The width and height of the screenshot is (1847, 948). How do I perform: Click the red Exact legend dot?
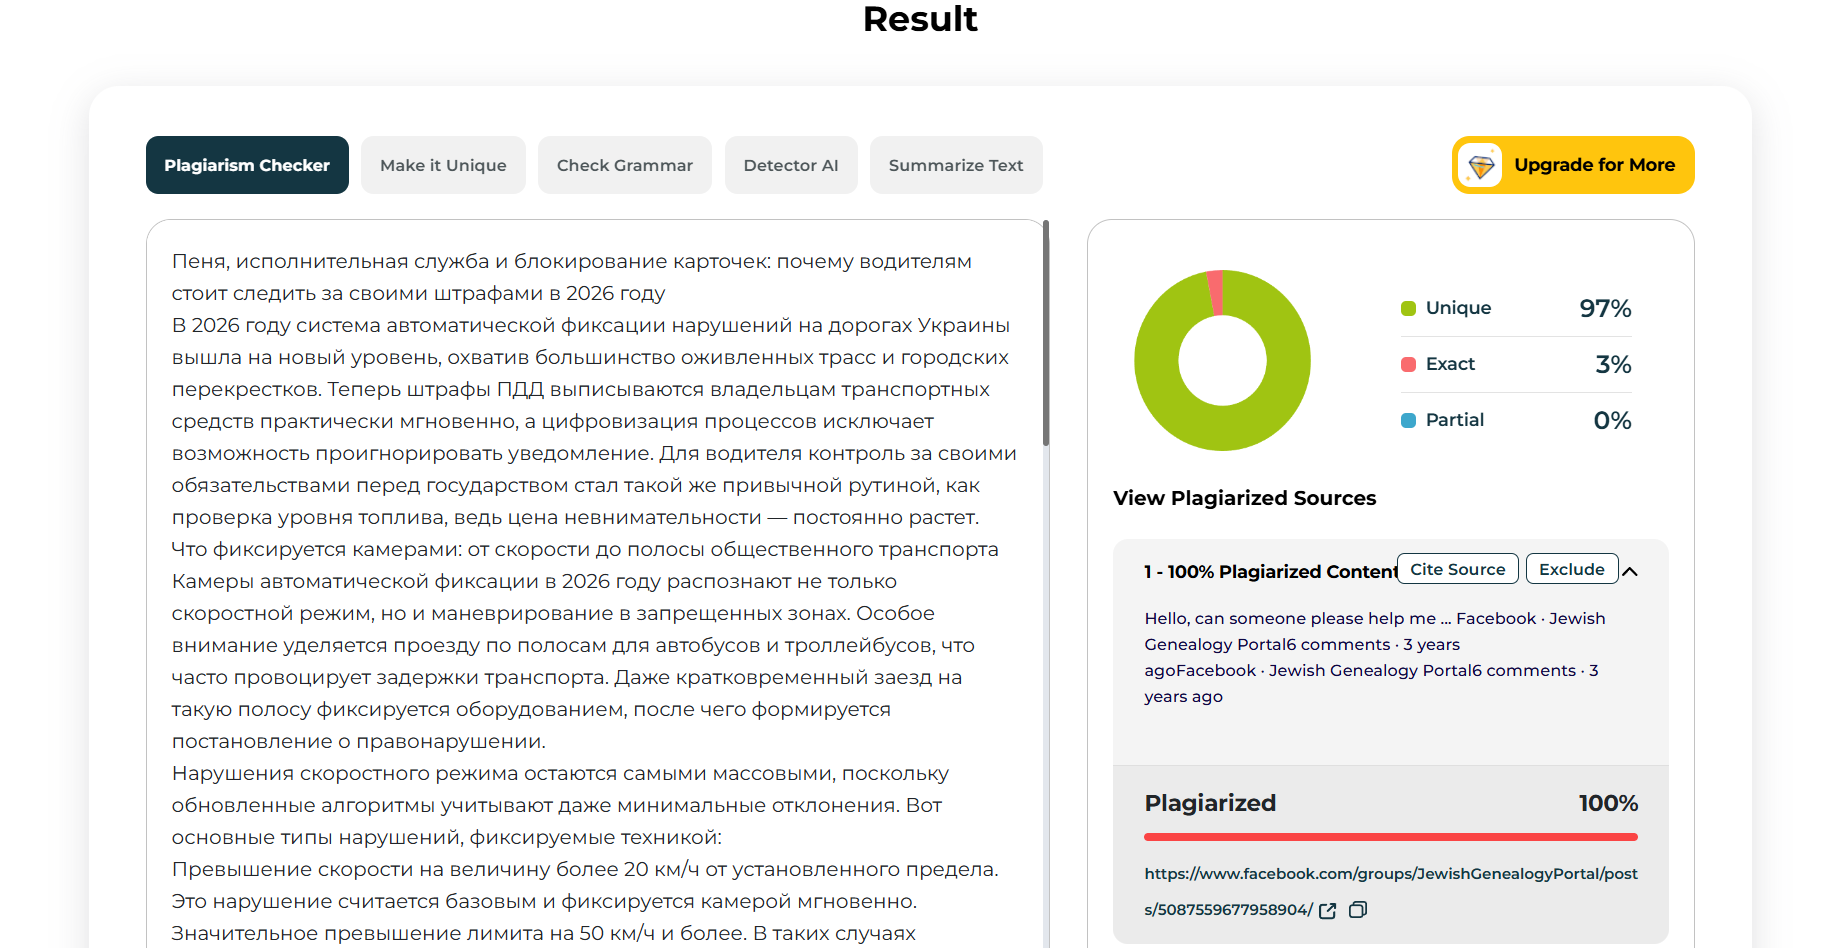click(x=1408, y=364)
